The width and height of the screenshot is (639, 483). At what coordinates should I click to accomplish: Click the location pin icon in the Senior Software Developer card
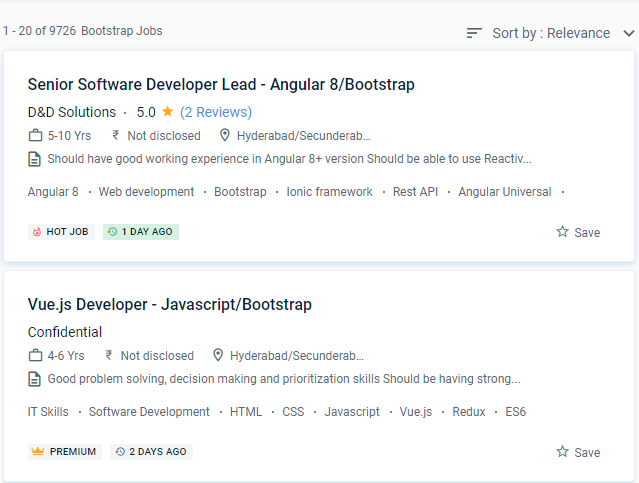225,135
